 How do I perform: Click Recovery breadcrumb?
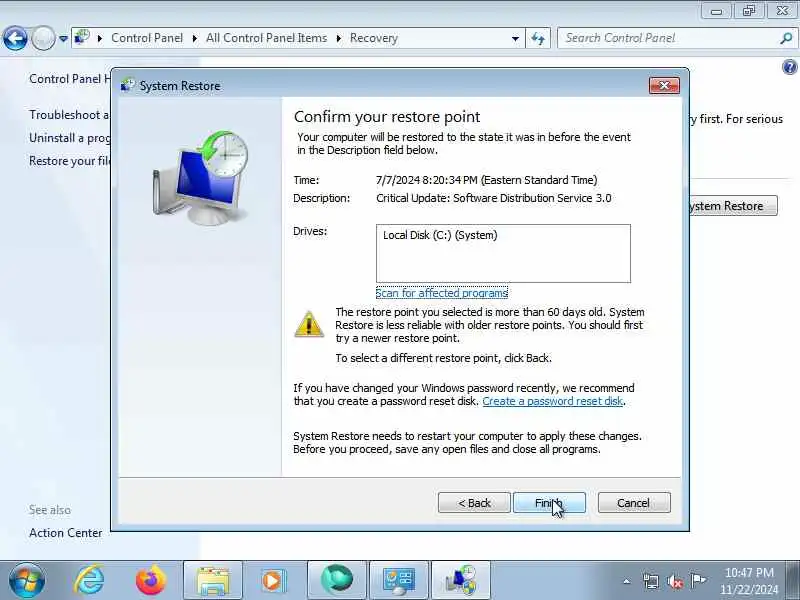(373, 38)
